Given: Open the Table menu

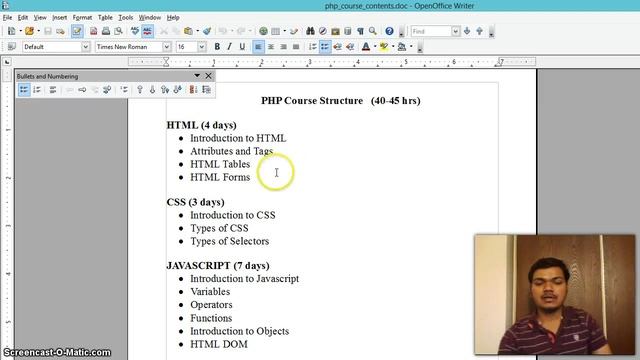Looking at the screenshot, I should (105, 18).
